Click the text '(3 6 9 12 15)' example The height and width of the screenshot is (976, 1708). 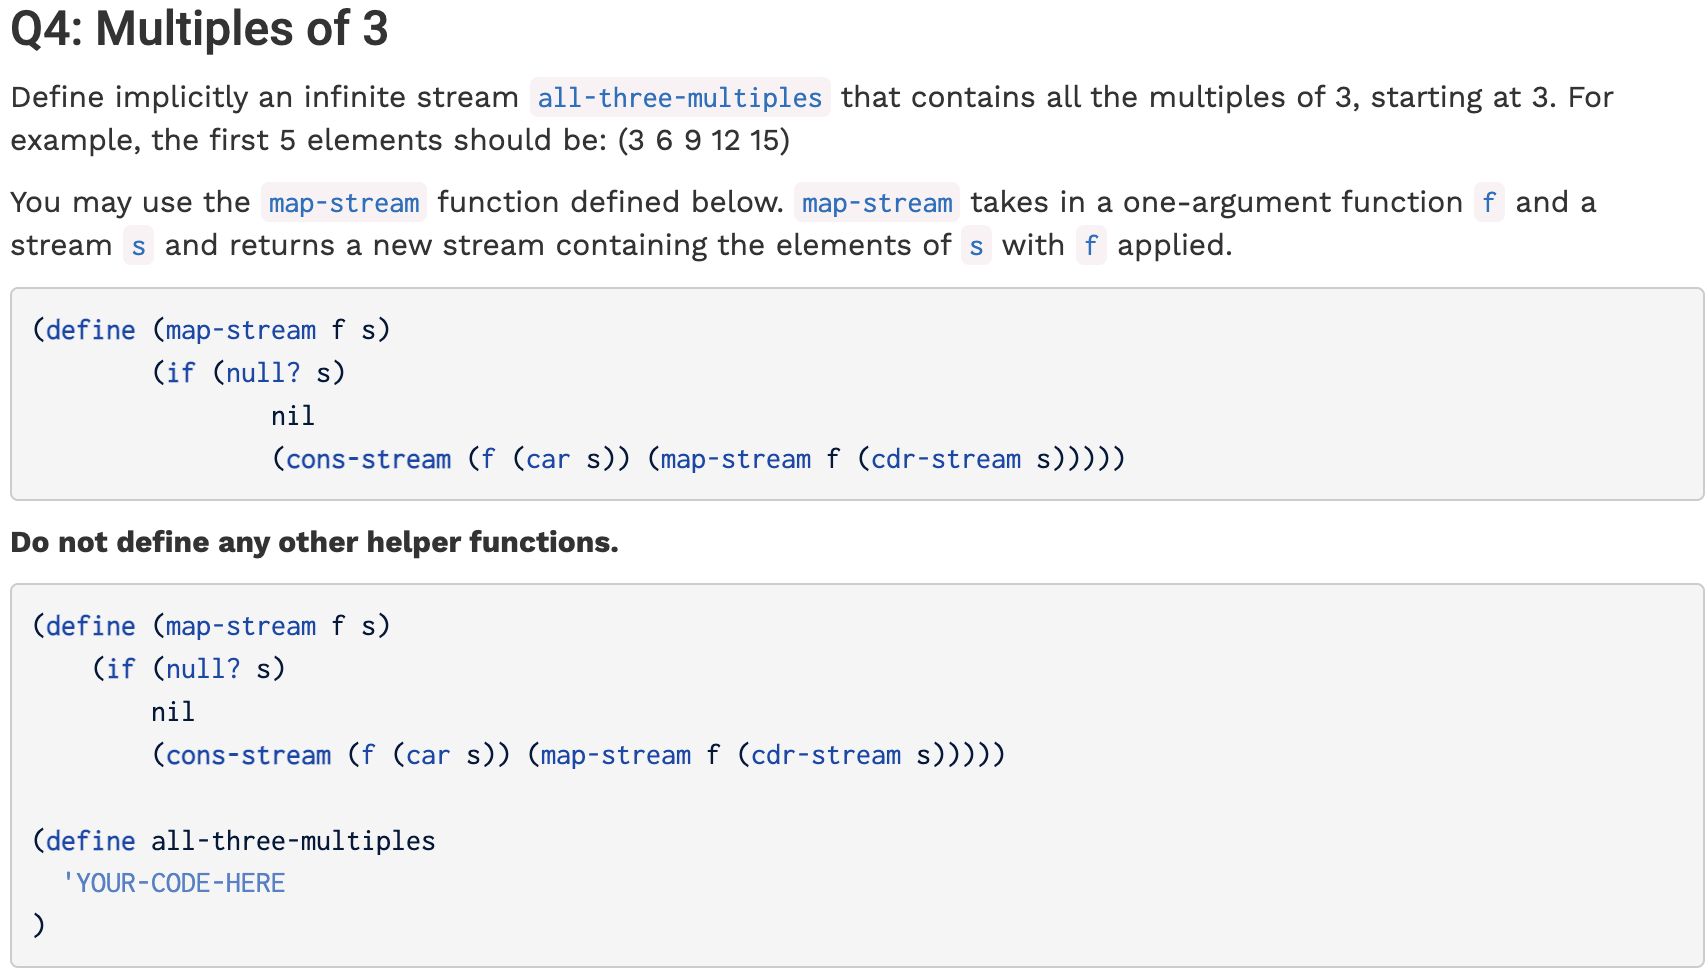click(704, 140)
